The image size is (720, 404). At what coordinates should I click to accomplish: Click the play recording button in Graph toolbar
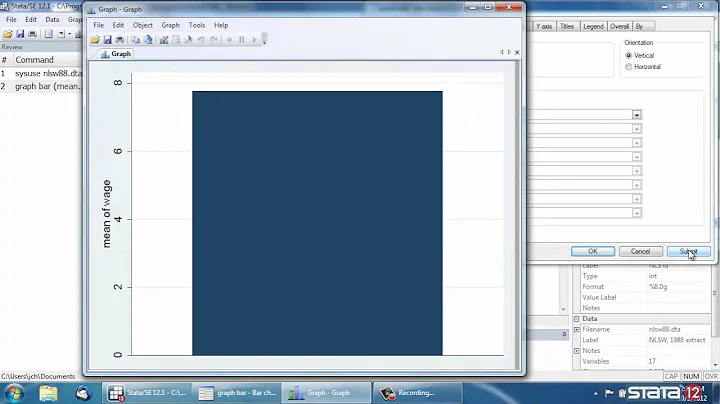coord(254,40)
